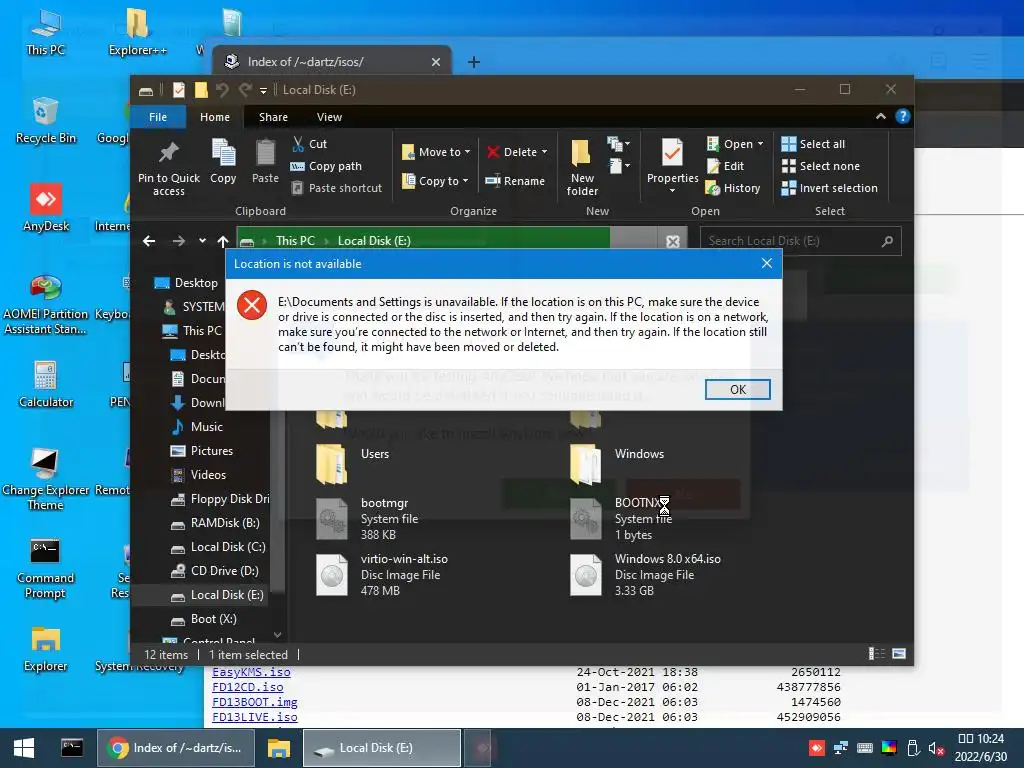Click Paste shortcut in the ribbon

click(336, 188)
